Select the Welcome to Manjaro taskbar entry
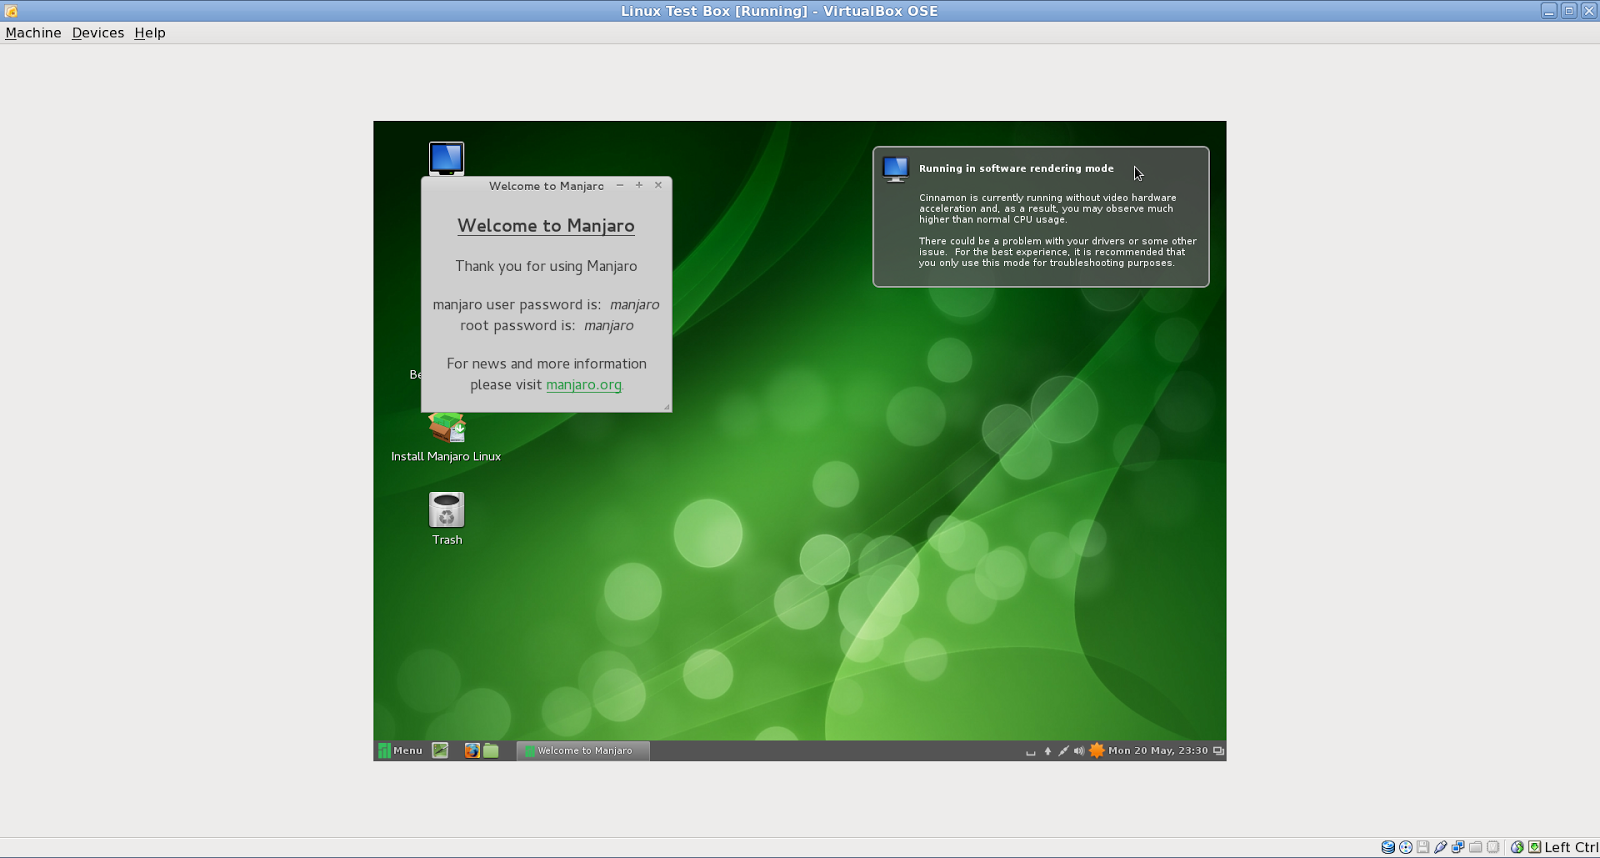 pyautogui.click(x=583, y=750)
